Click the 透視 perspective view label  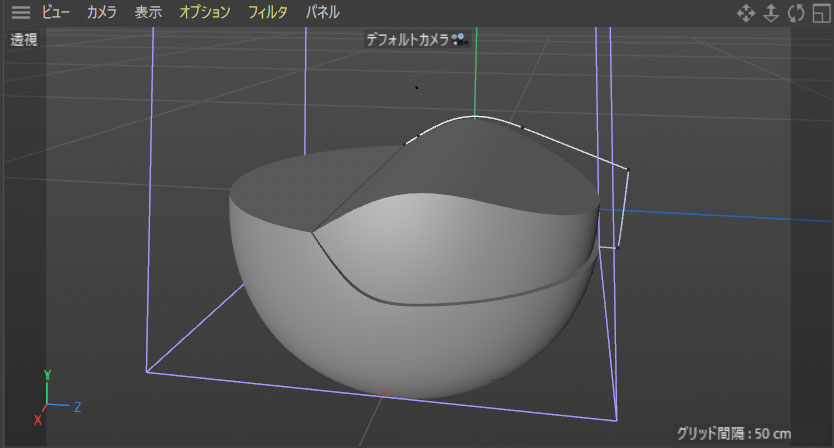(x=24, y=40)
